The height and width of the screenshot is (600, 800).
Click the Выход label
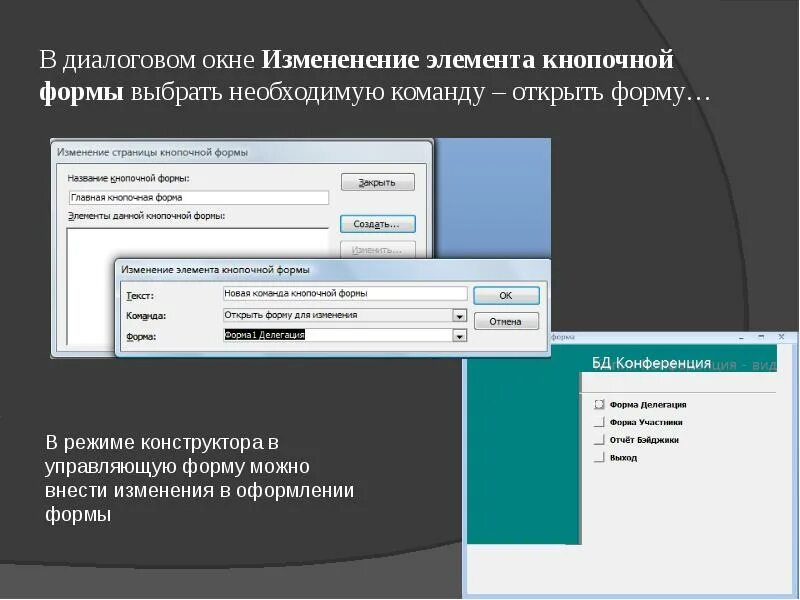[623, 458]
